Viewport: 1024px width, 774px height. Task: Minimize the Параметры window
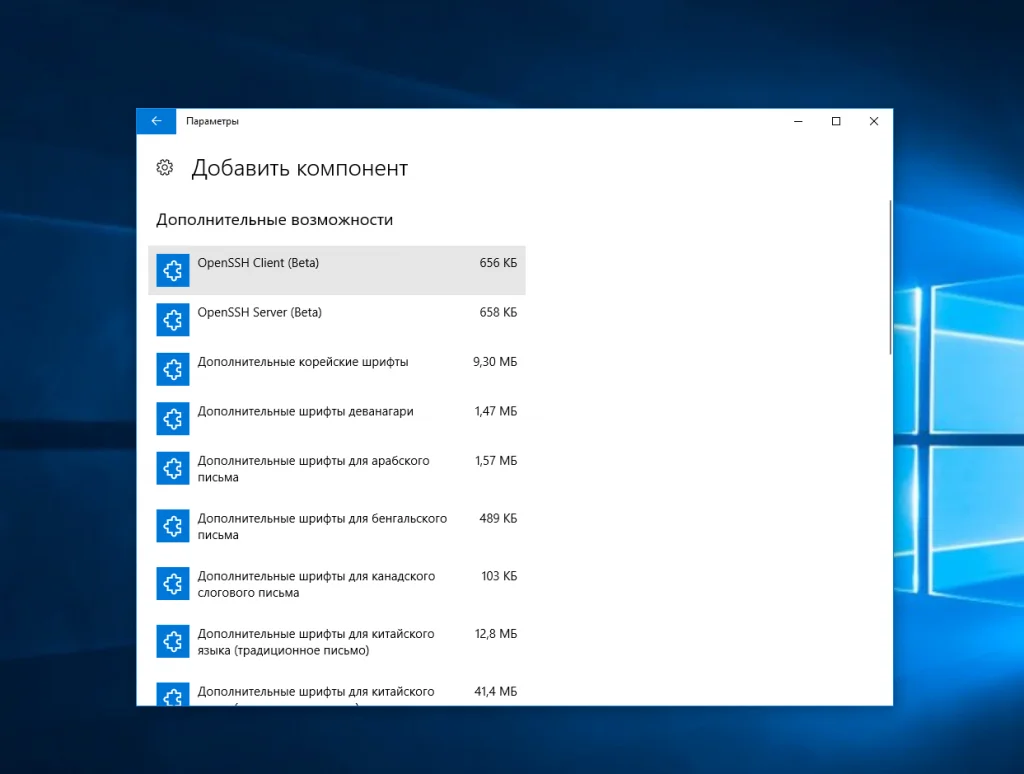tap(798, 121)
